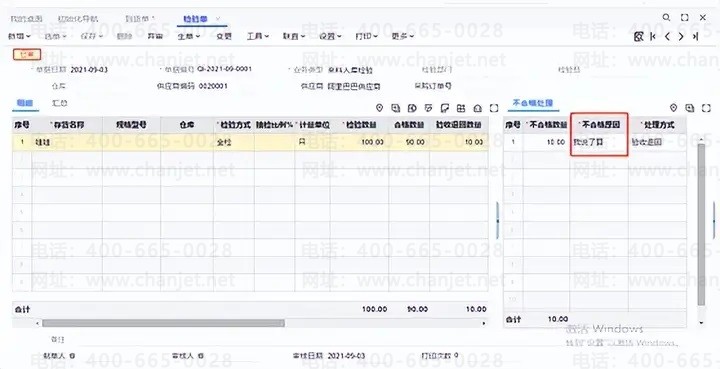This screenshot has height=369, width=720.
Task: Click the 检验方式 column header
Action: tap(233, 125)
